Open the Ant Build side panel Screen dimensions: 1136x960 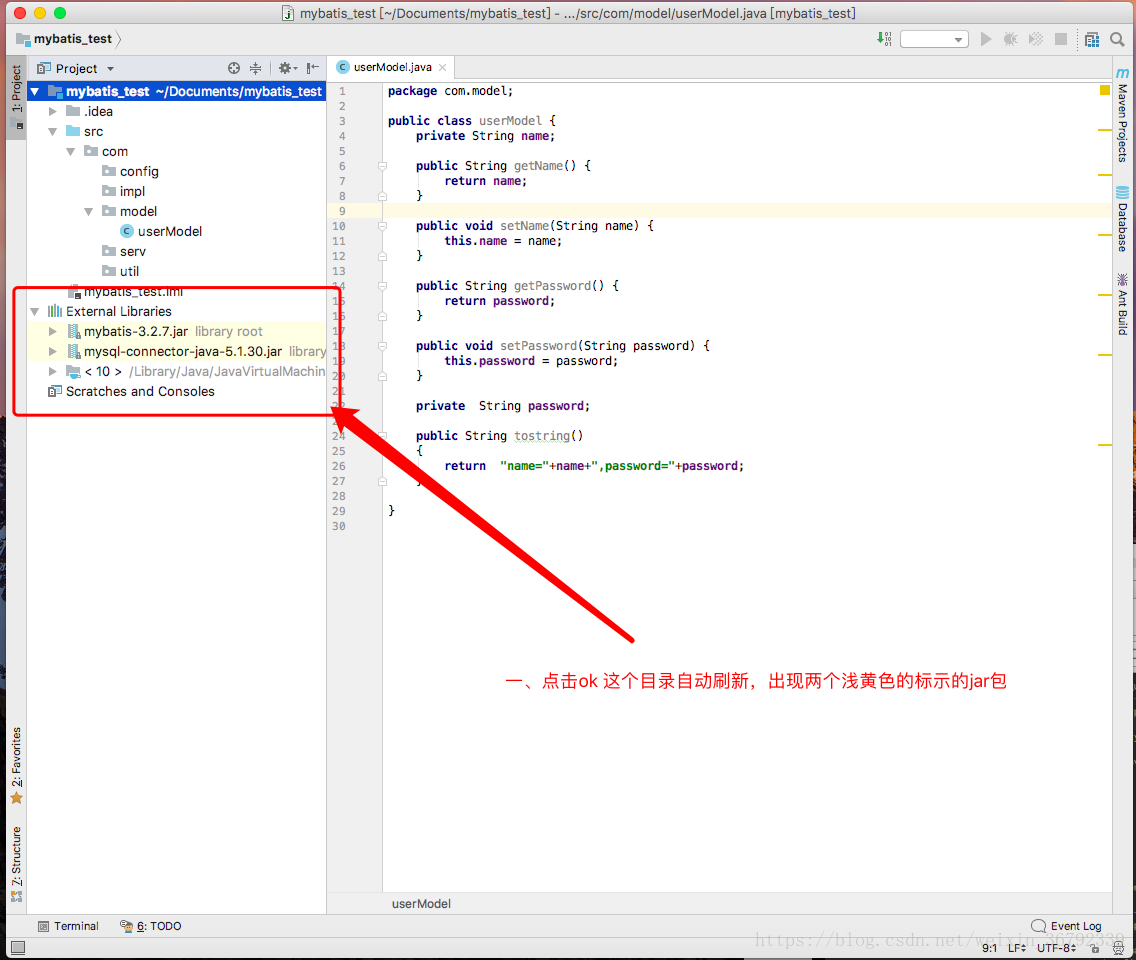(x=1122, y=304)
